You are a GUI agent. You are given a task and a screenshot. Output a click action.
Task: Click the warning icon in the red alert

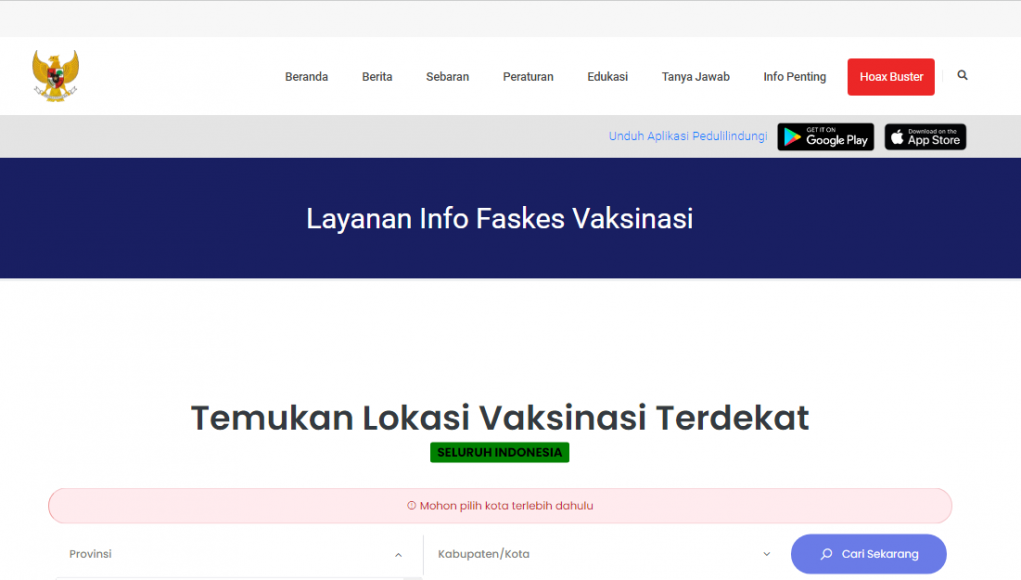click(411, 506)
